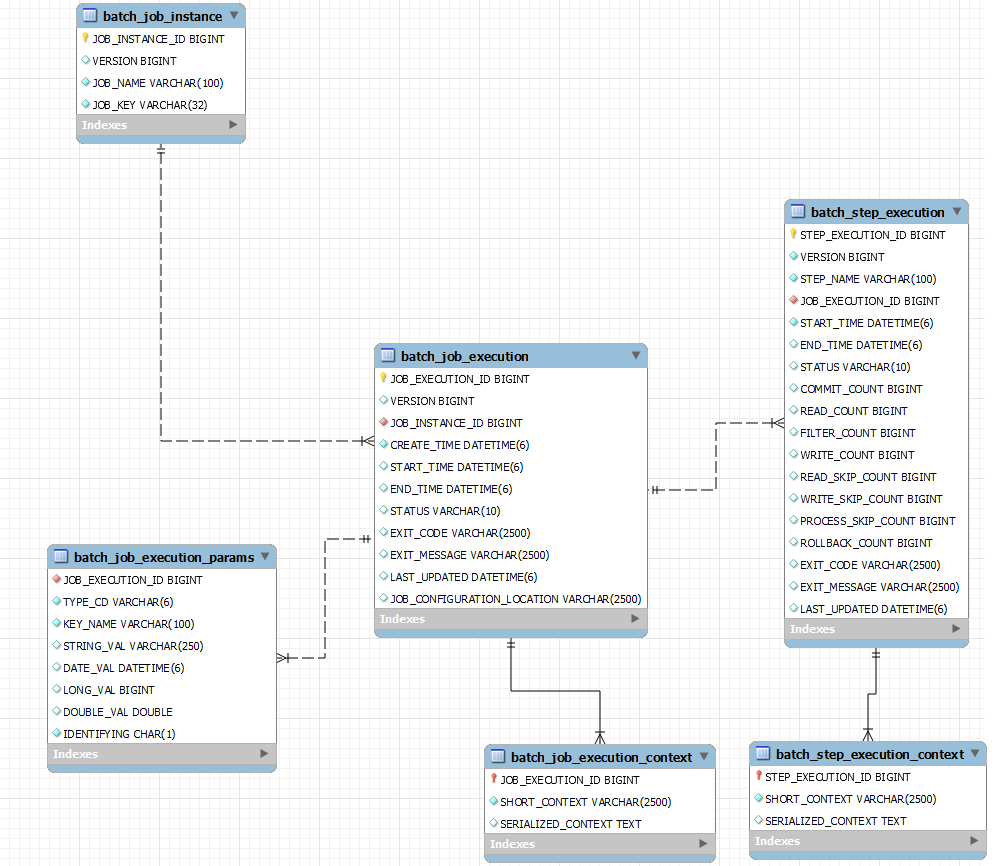Click red key icon in batch_job_execution_context
1000x866 pixels.
click(494, 779)
